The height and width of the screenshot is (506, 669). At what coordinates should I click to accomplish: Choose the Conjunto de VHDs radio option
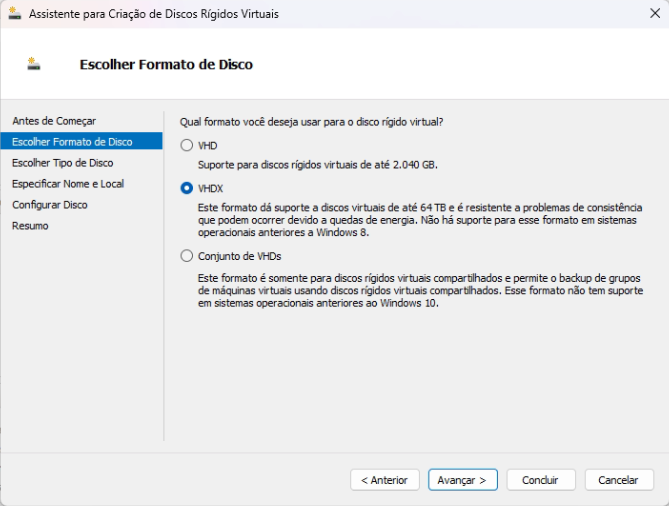pyautogui.click(x=186, y=256)
